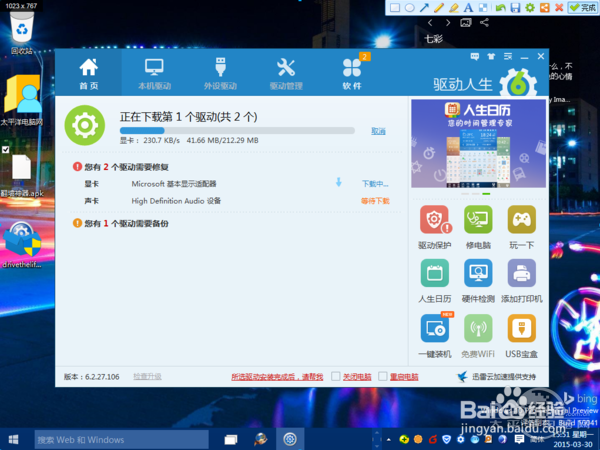Click the 下载中 status link for 显卡
Image resolution: width=600 pixels, height=450 pixels.
coord(375,184)
